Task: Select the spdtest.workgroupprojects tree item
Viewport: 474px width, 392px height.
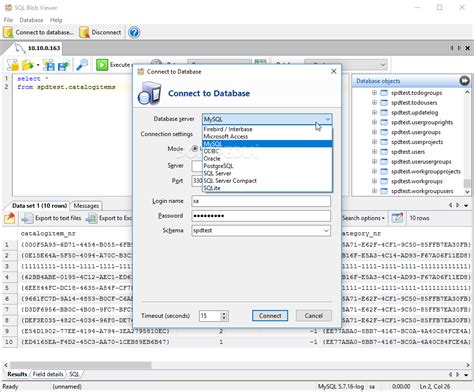Action: point(426,171)
